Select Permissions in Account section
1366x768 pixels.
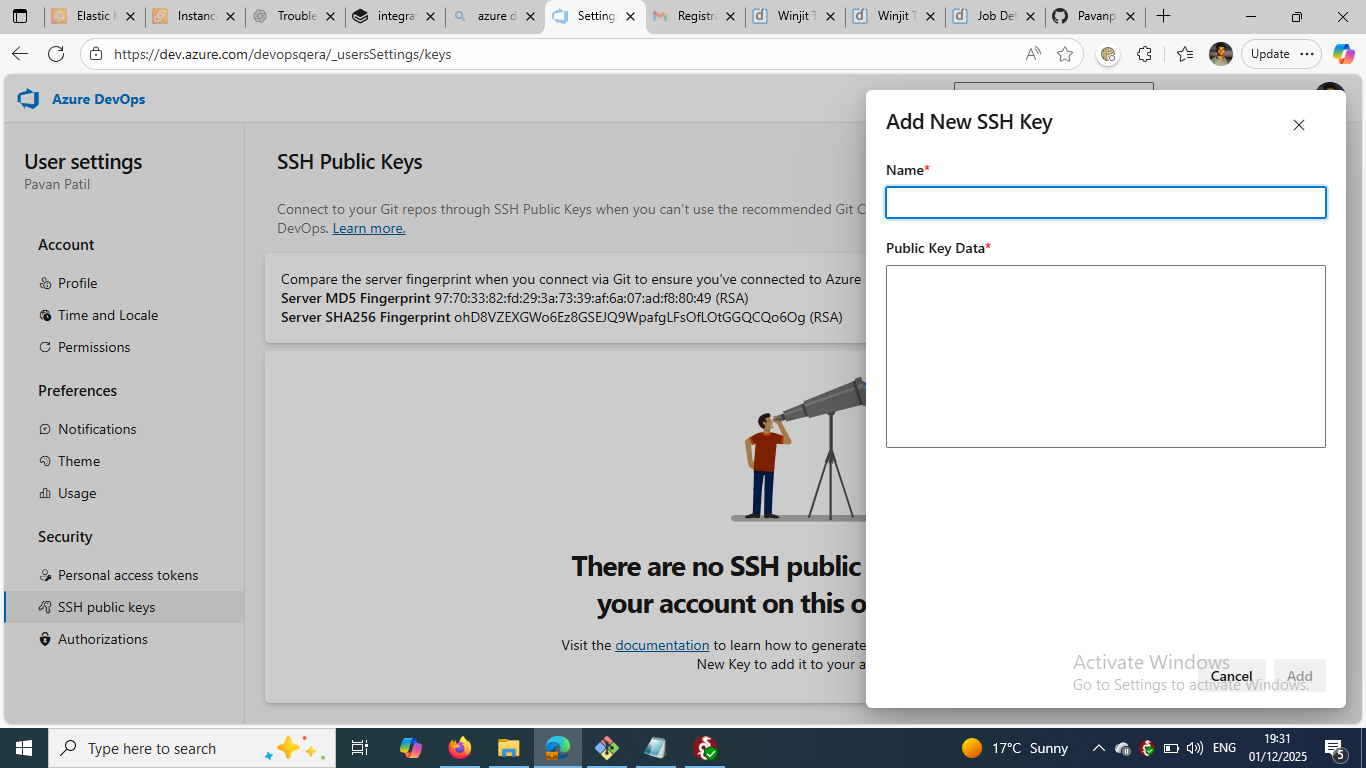point(93,347)
